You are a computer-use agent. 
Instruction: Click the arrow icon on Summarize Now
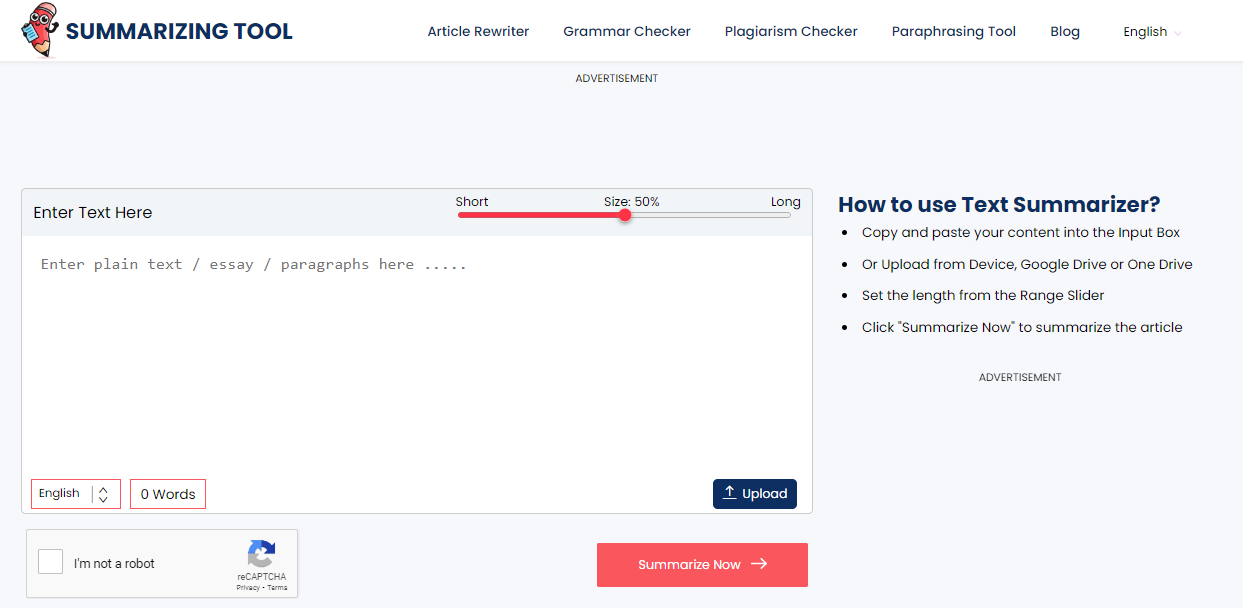[759, 564]
